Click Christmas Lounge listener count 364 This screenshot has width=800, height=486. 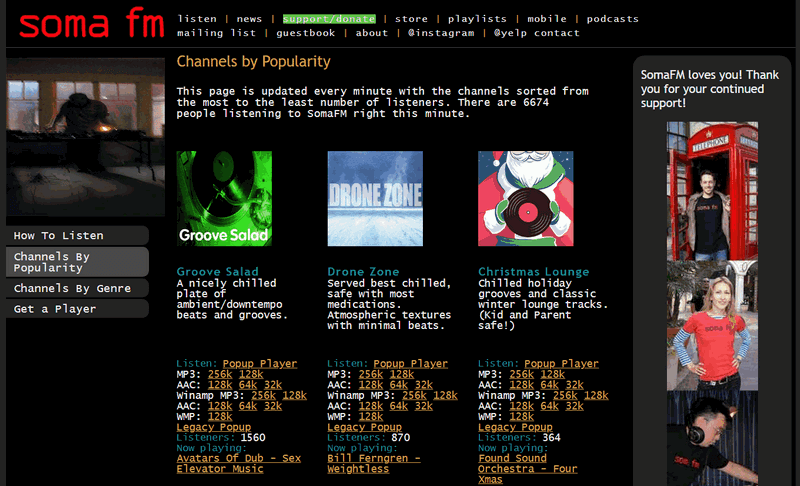(x=552, y=438)
